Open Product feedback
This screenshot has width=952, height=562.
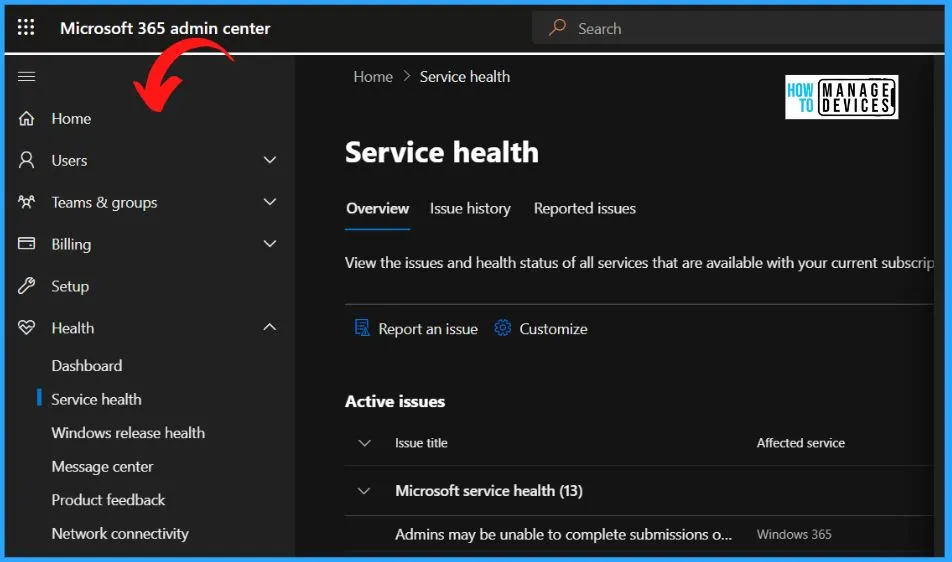(x=108, y=499)
